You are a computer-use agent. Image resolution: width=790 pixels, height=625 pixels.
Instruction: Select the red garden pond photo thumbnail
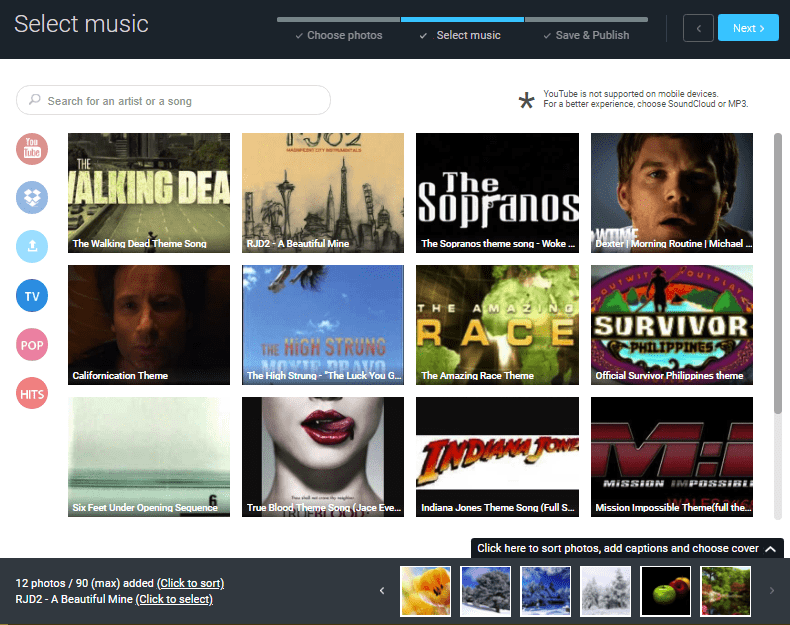[725, 591]
